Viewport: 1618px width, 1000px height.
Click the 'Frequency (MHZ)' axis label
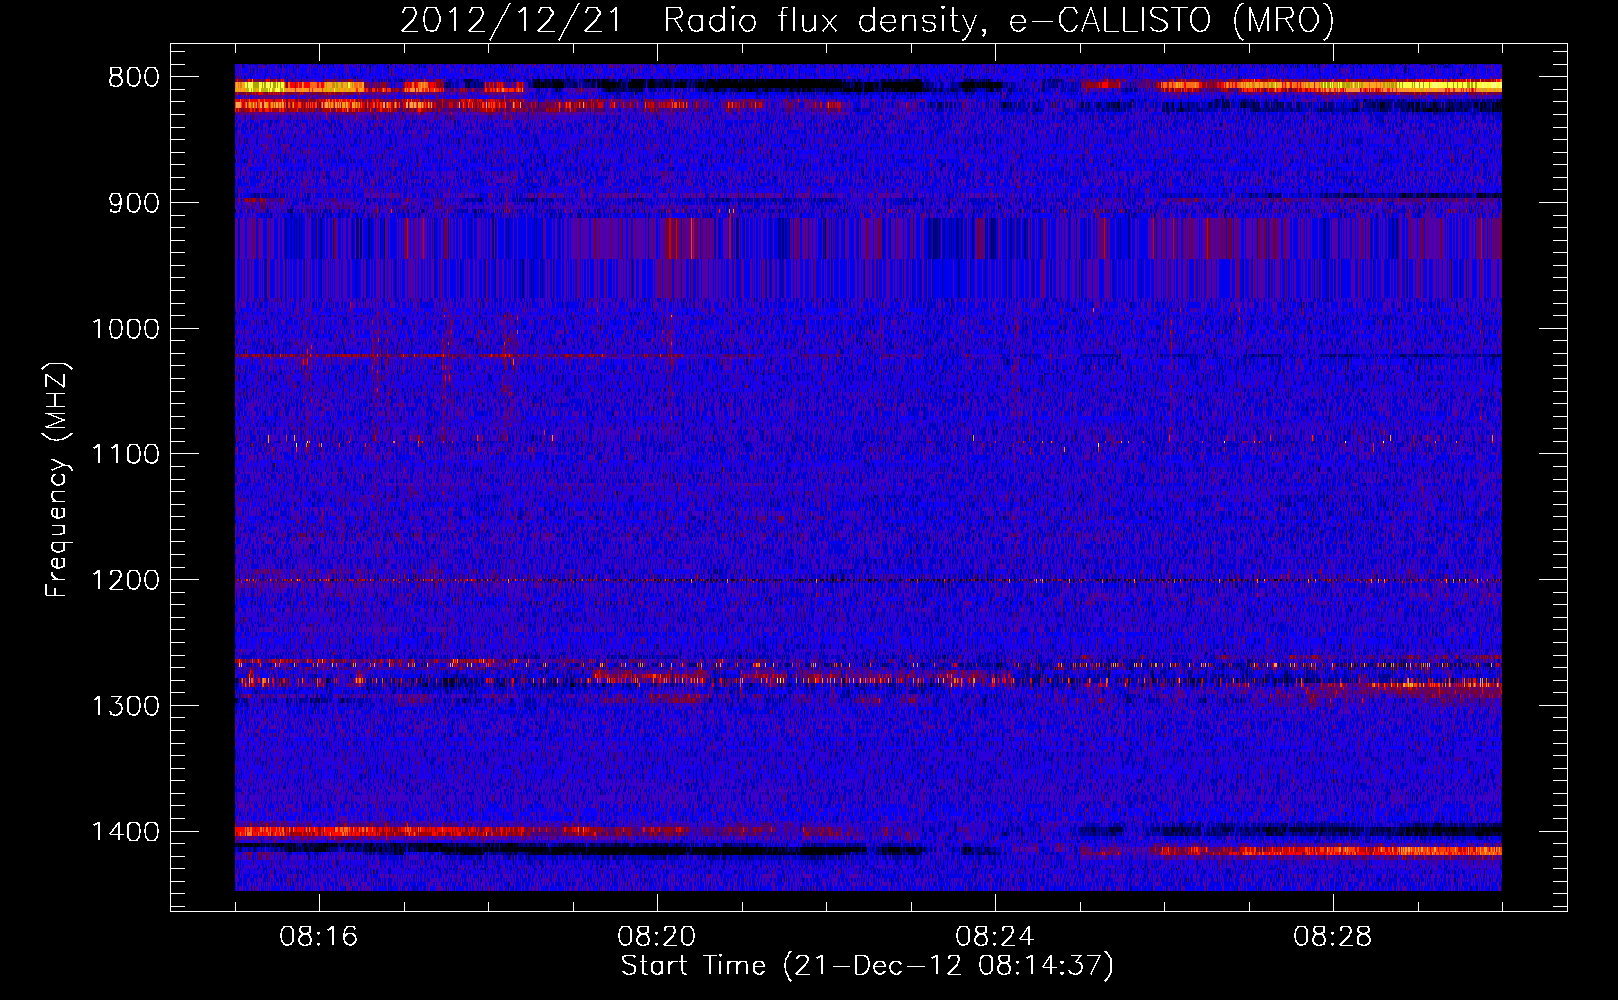pos(57,480)
